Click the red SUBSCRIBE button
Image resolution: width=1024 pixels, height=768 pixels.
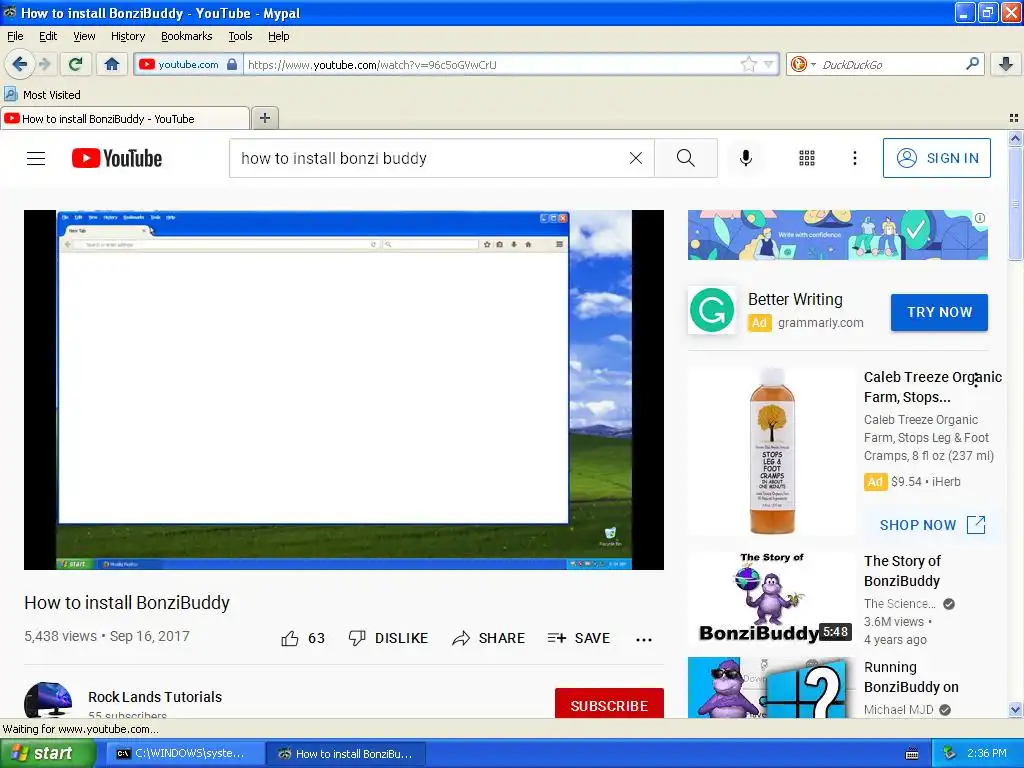coord(609,705)
